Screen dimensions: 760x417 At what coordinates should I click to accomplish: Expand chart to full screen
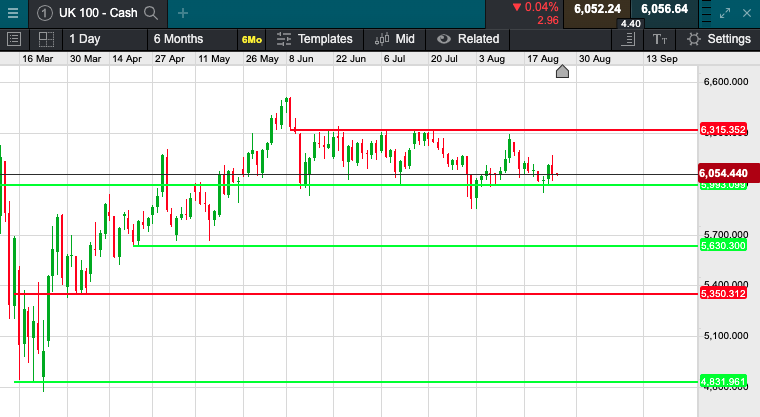click(725, 13)
